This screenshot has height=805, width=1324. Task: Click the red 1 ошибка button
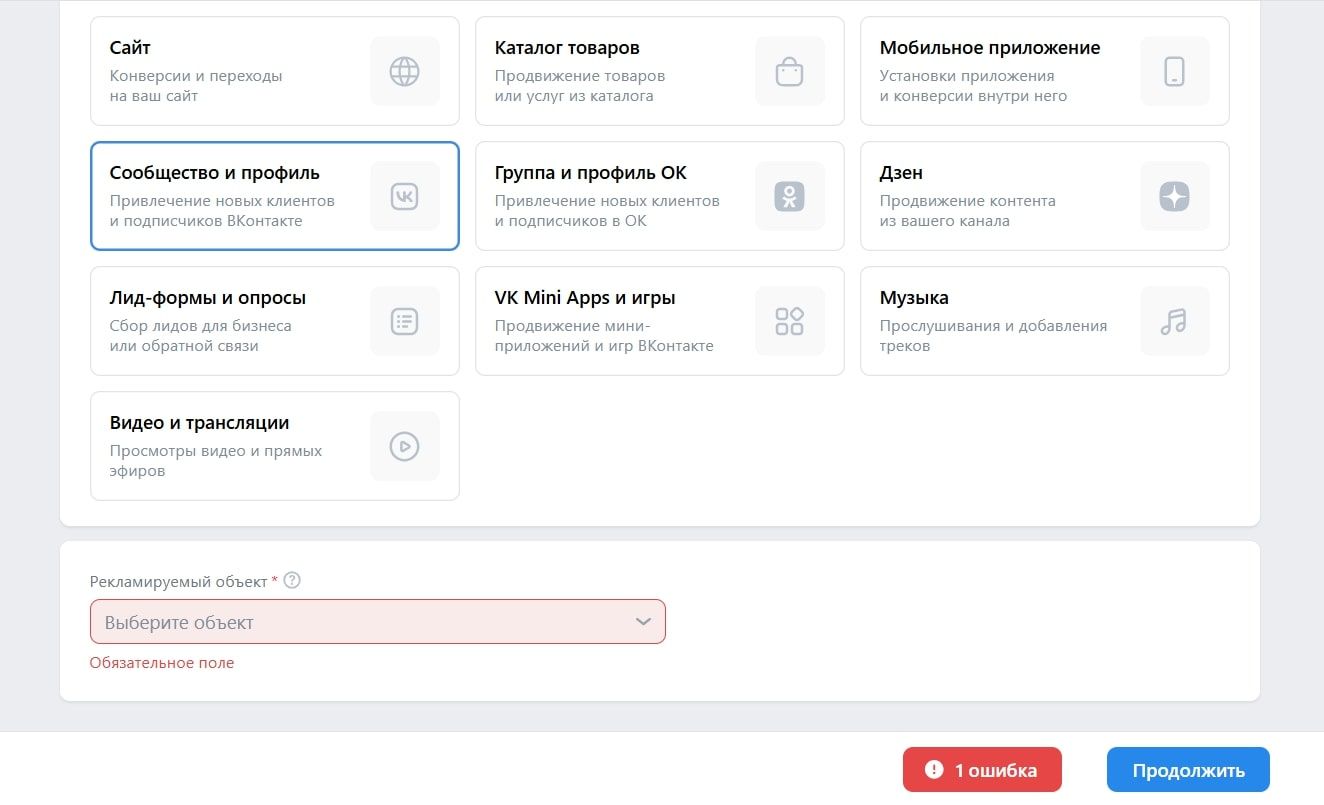click(x=981, y=770)
